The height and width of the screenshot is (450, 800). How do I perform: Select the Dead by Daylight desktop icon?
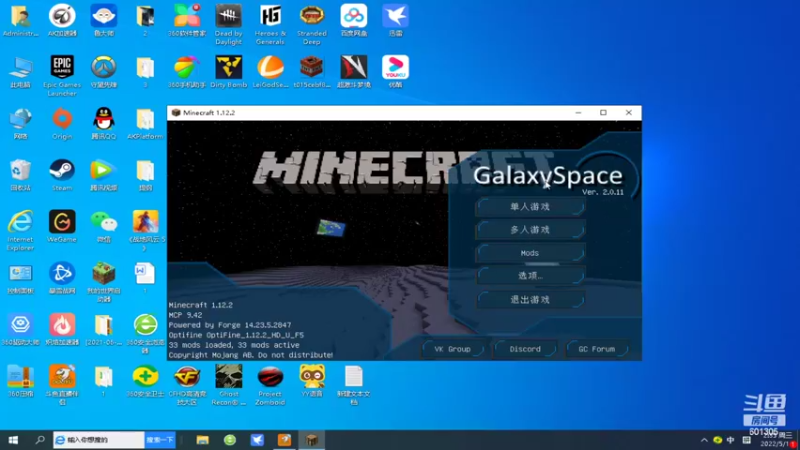pyautogui.click(x=229, y=24)
